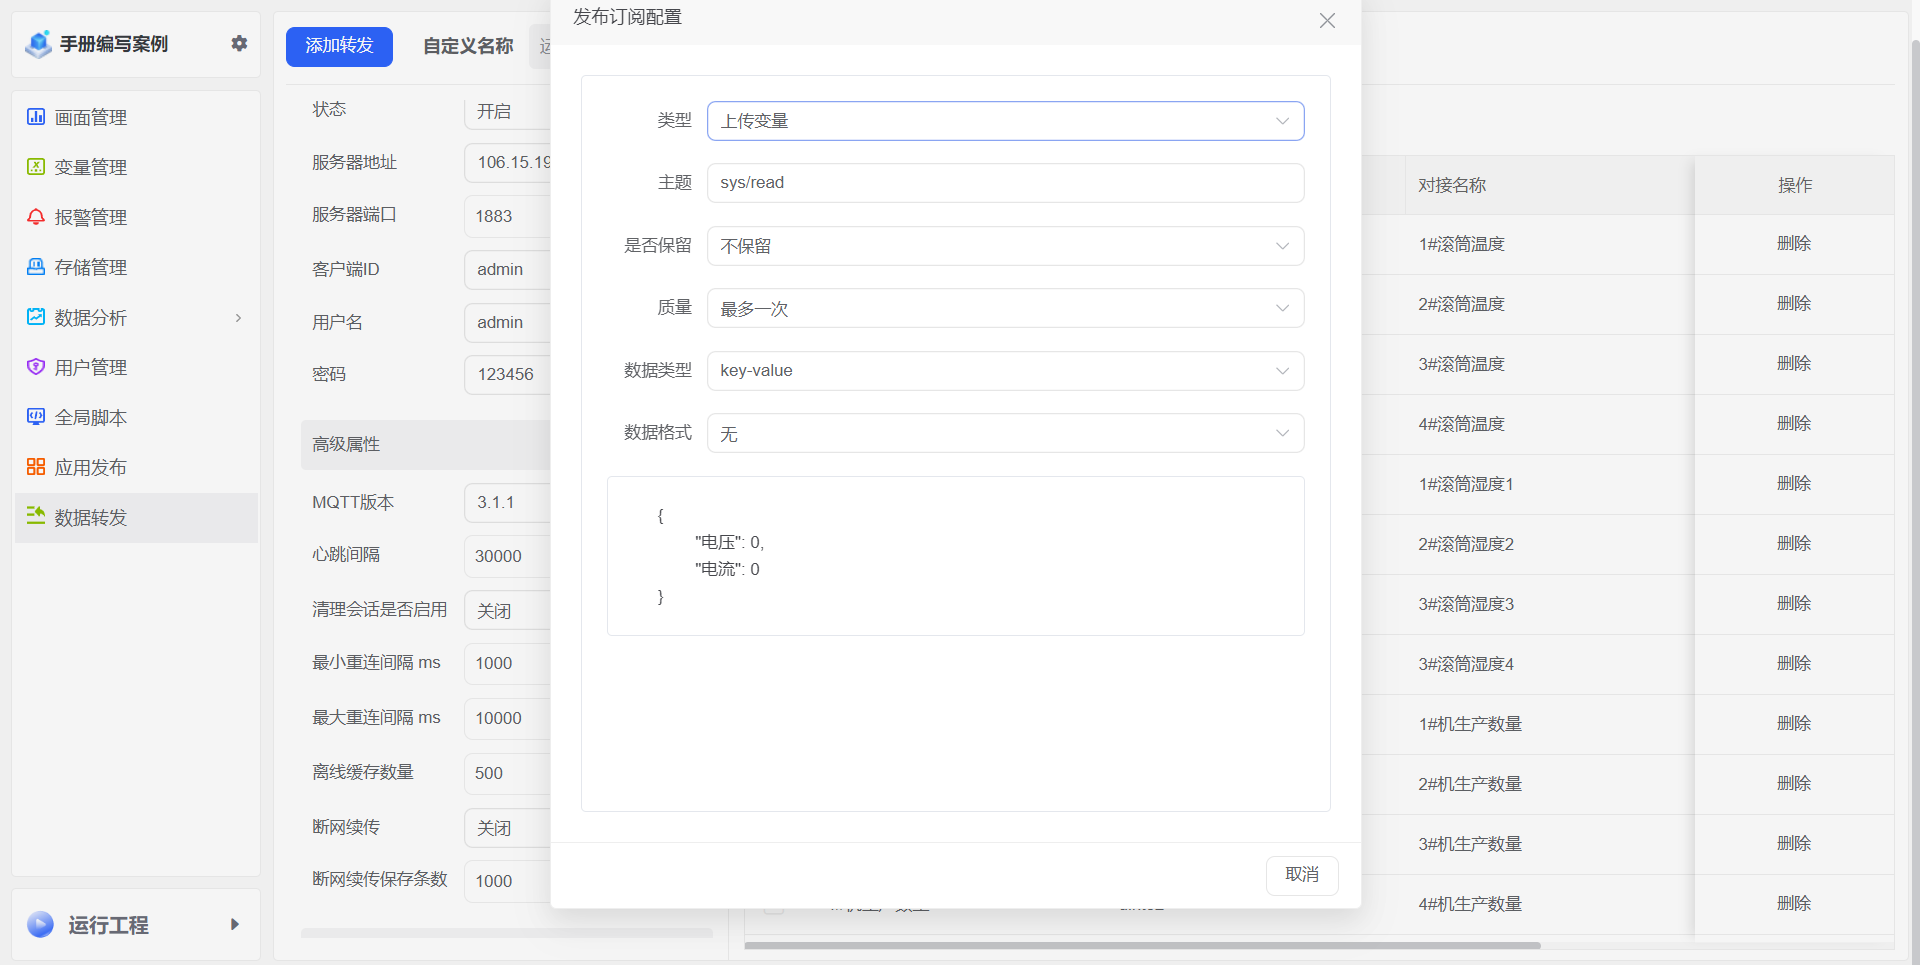This screenshot has height=965, width=1920.
Task: Switch to the 数据转发 sidebar section
Action: click(97, 518)
